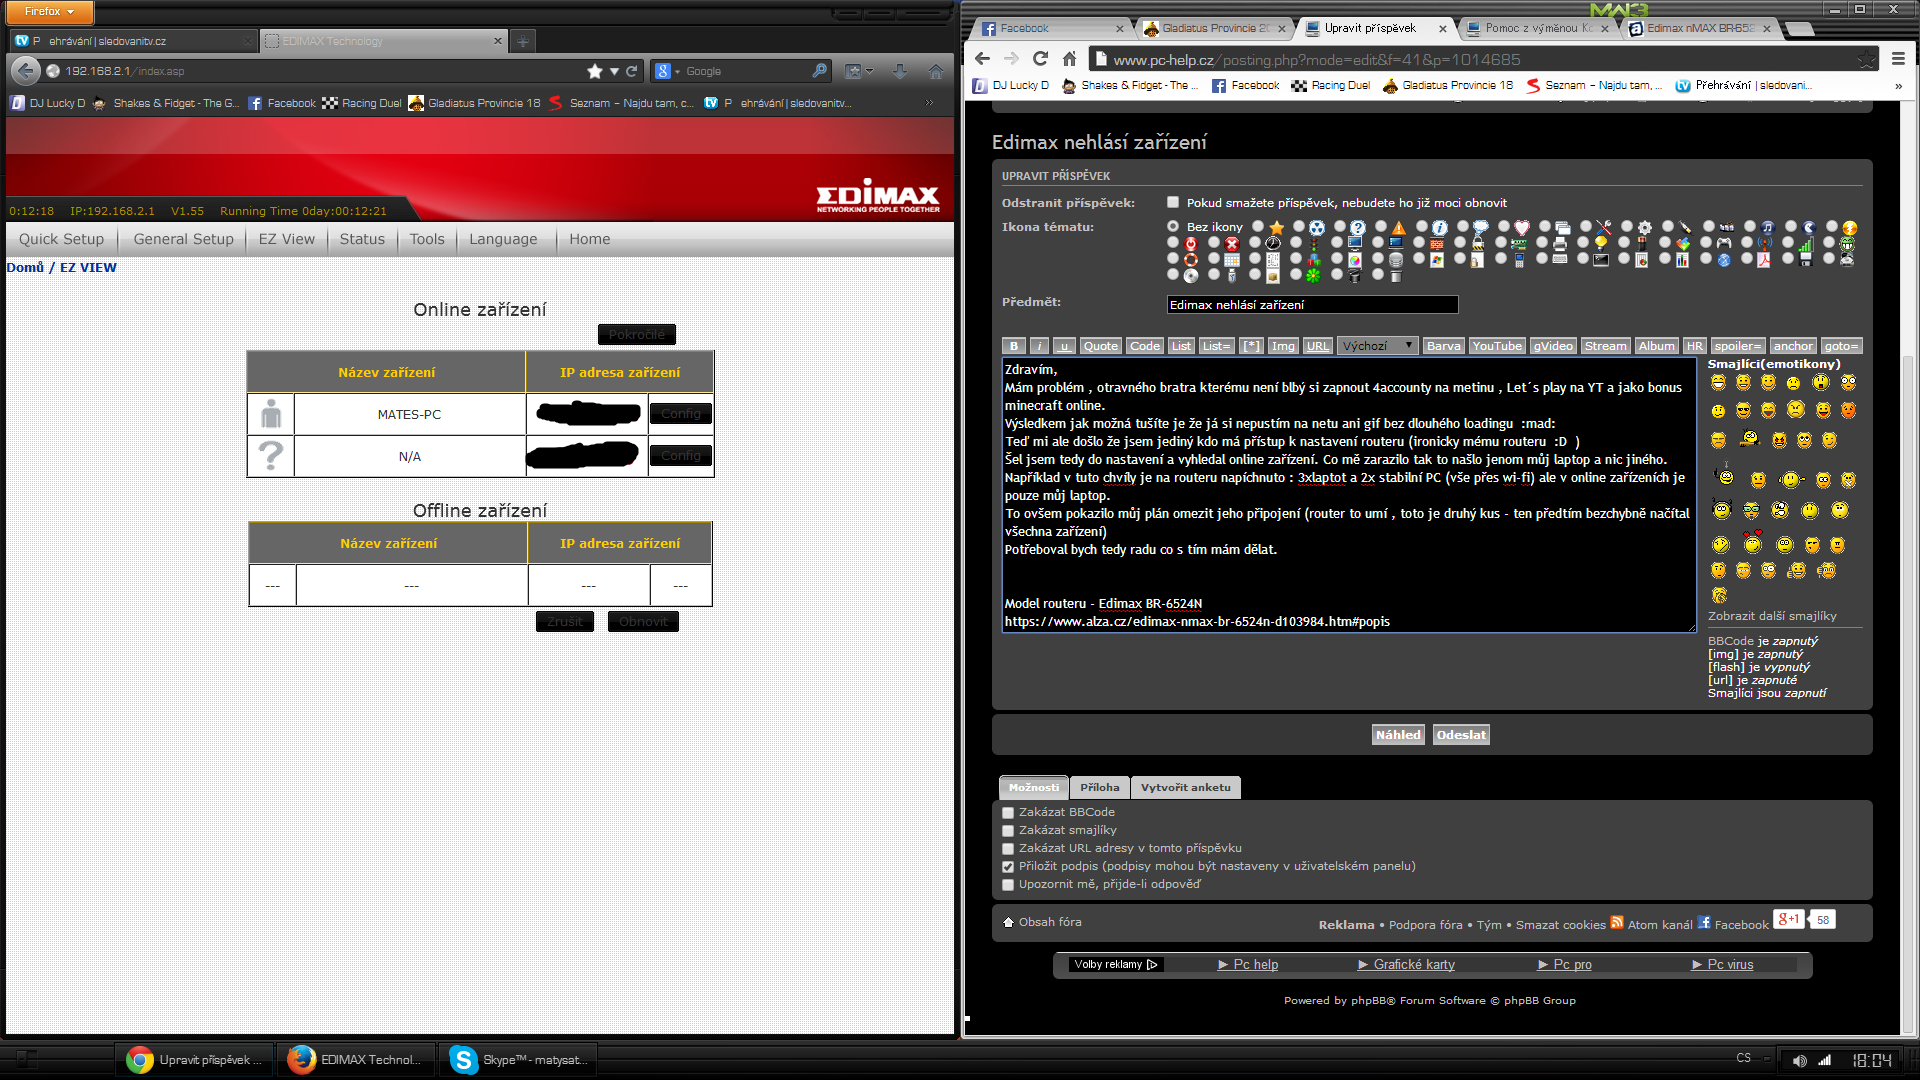Click the Obnovit button
1920x1080 pixels.
[x=643, y=622]
